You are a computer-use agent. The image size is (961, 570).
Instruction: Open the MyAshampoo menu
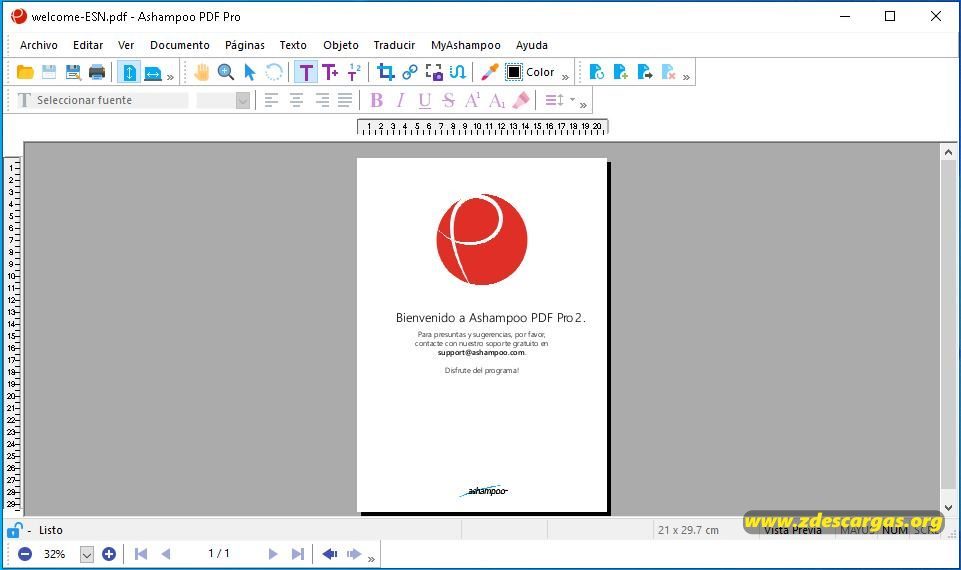(x=465, y=45)
